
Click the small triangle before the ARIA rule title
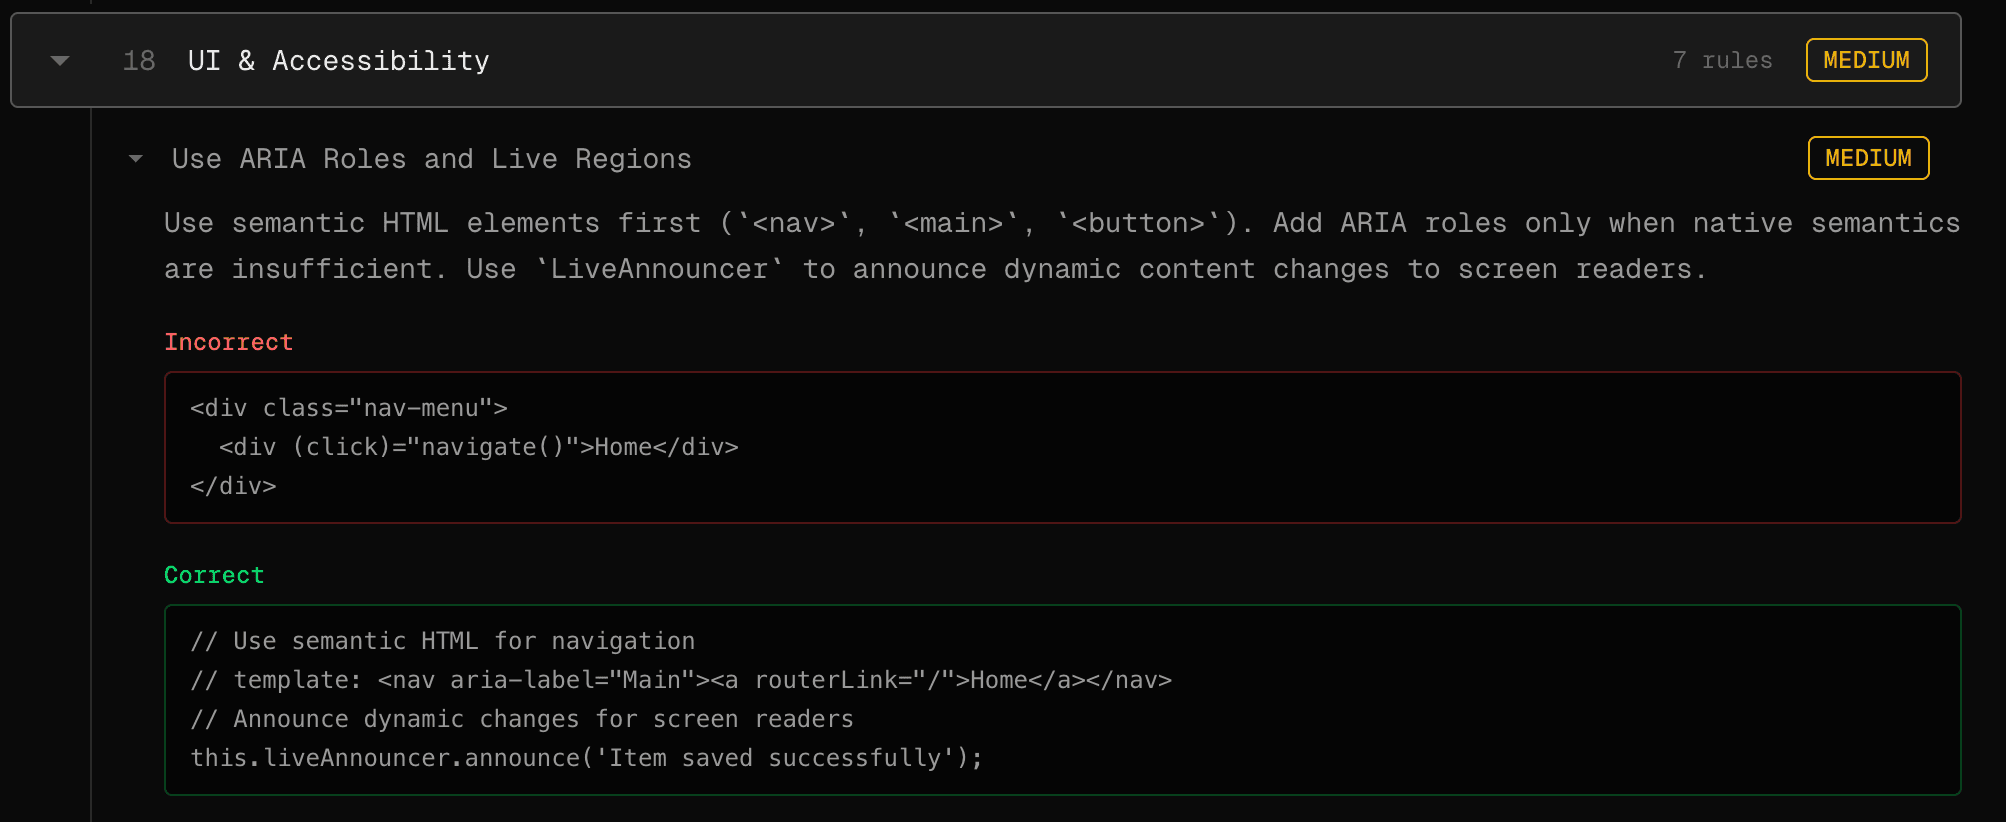tap(136, 158)
